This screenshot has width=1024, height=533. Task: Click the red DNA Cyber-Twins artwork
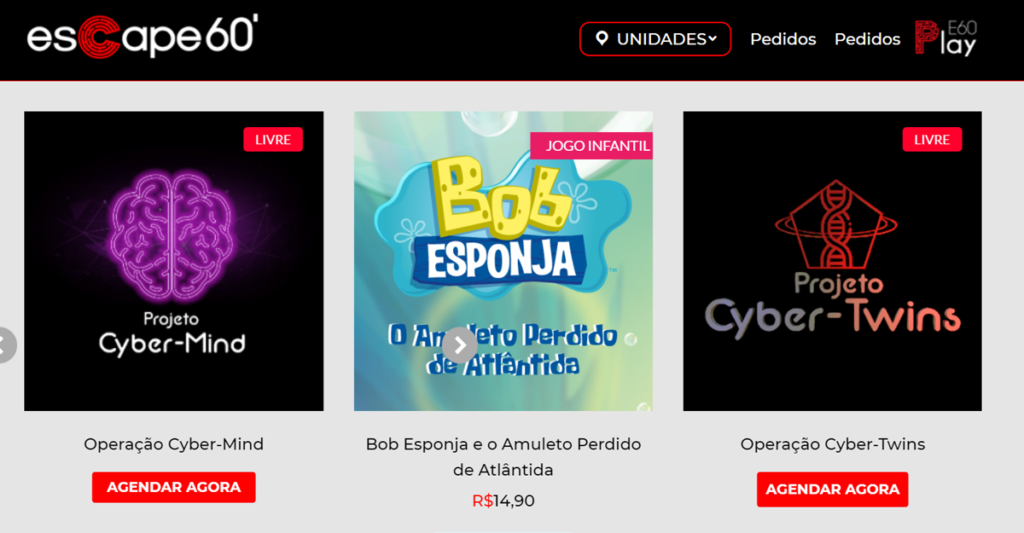pyautogui.click(x=832, y=261)
